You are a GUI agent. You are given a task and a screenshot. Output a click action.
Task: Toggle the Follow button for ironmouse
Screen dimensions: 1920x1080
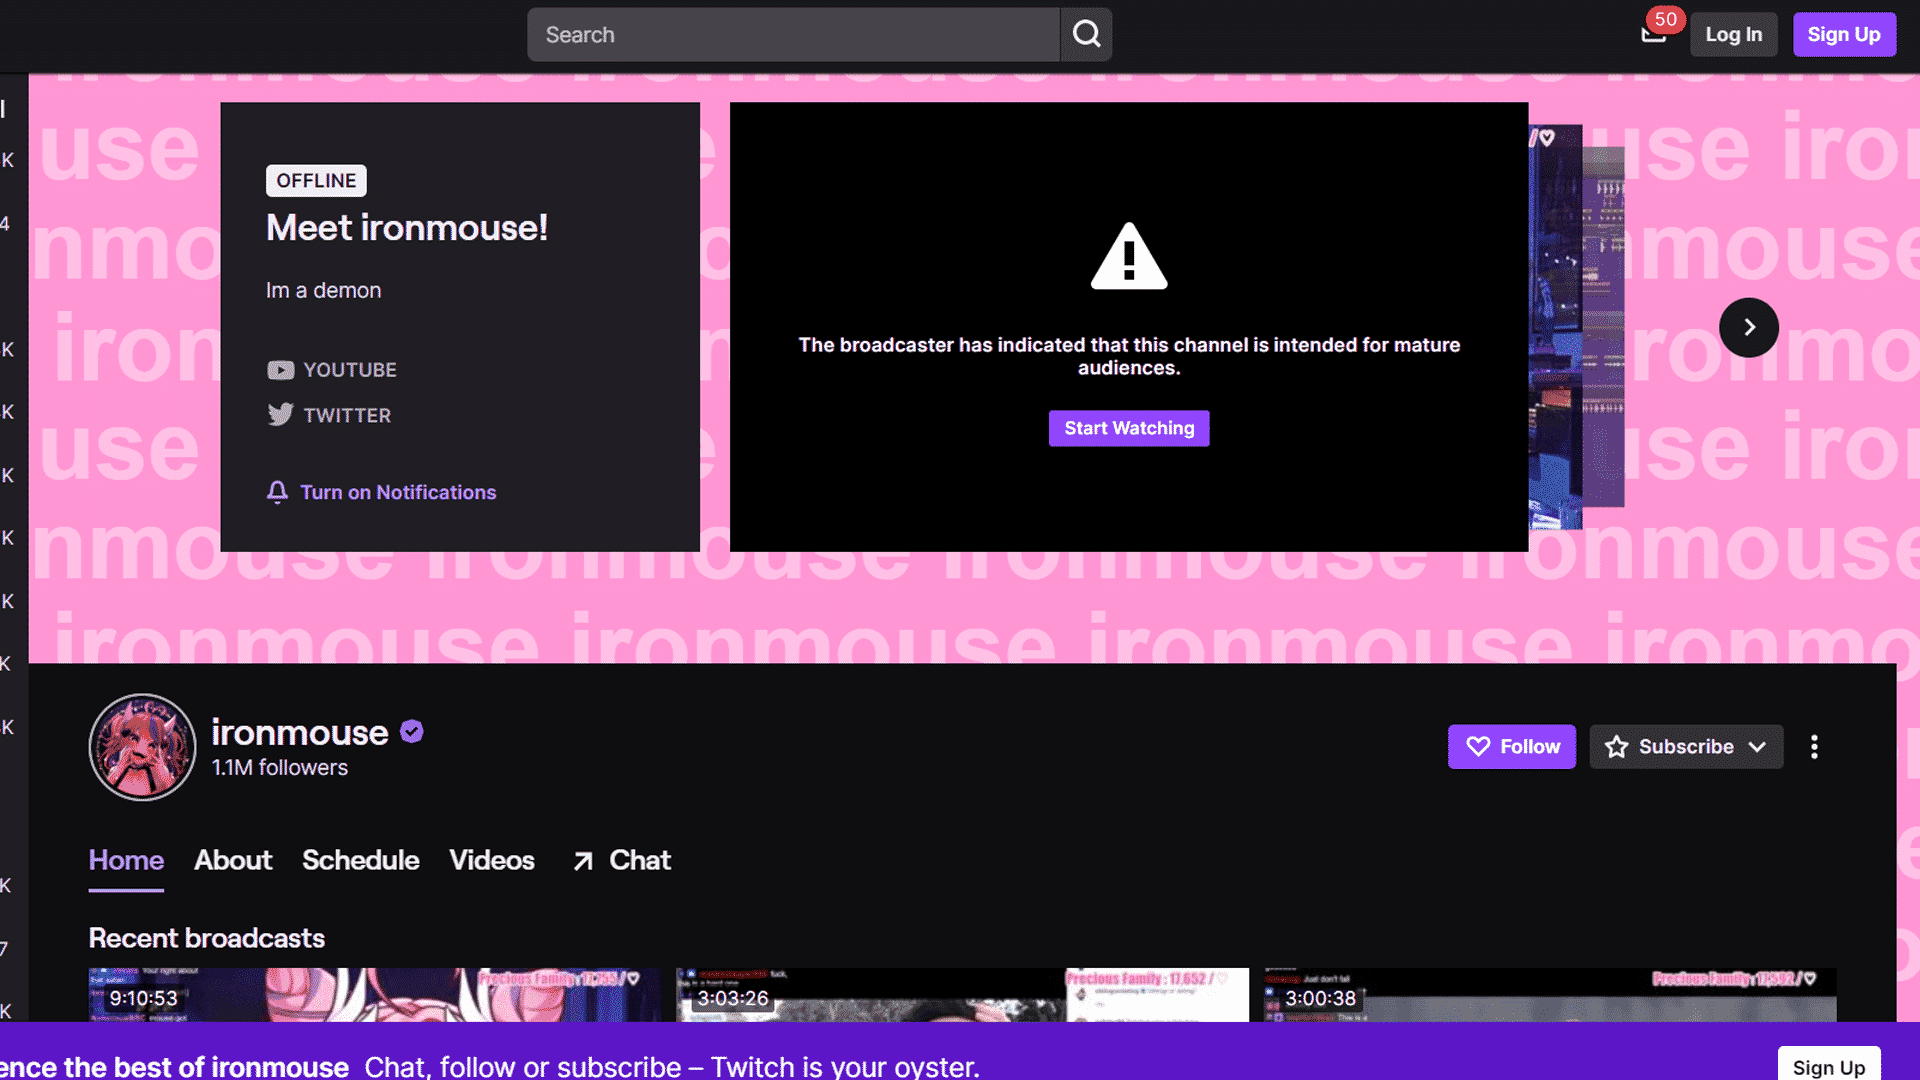coord(1511,746)
